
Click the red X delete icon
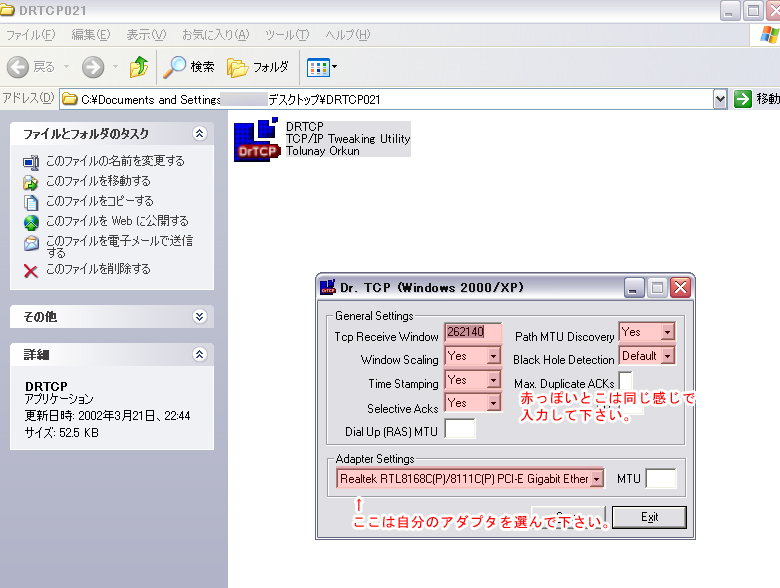(31, 271)
